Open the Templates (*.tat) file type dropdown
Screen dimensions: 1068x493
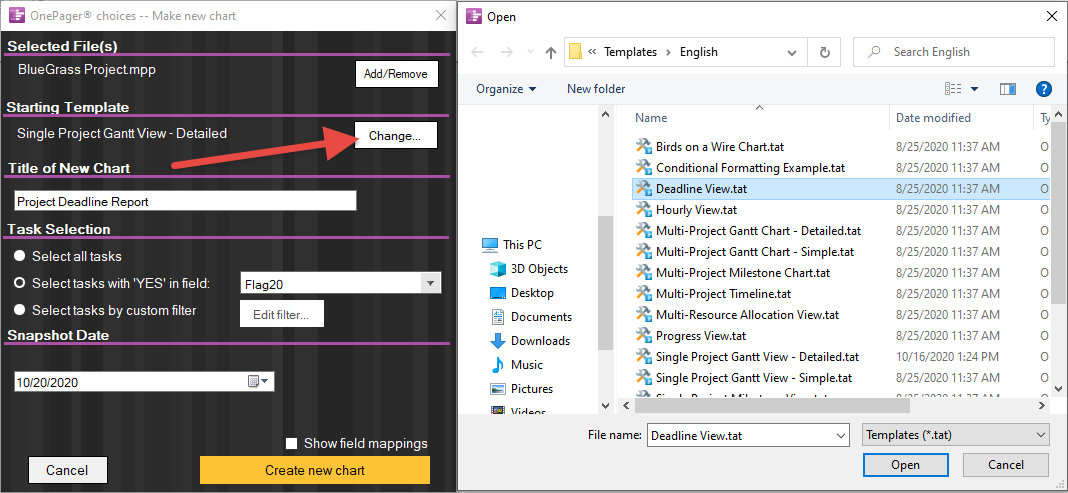[956, 435]
